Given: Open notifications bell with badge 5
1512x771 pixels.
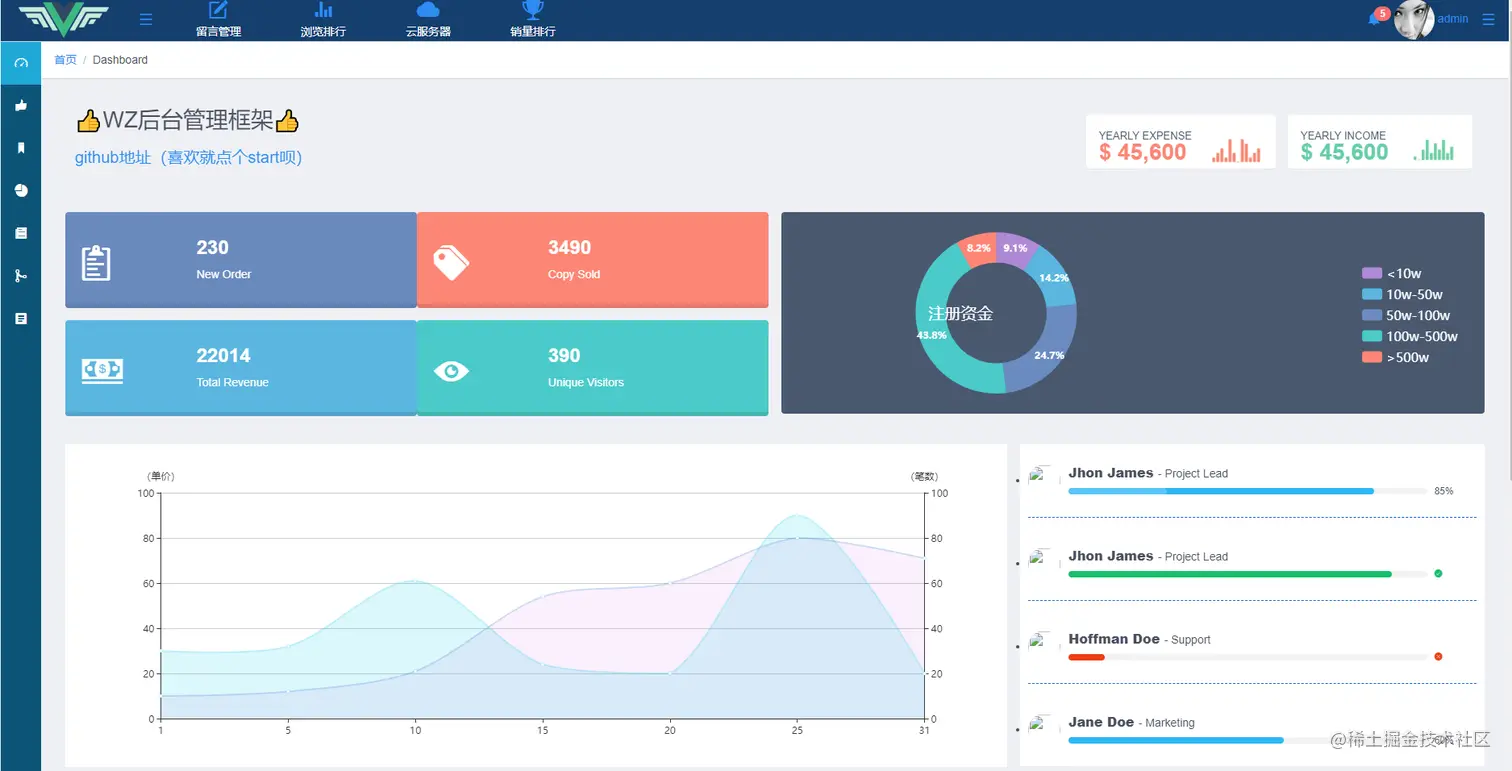Looking at the screenshot, I should click(1378, 17).
